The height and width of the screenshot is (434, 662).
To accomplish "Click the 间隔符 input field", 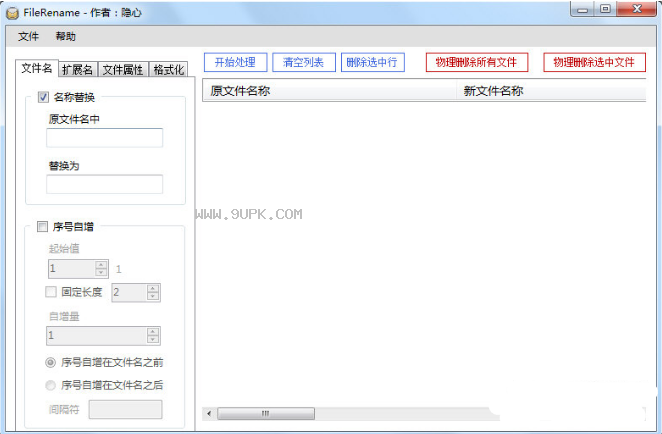I will tap(125, 410).
